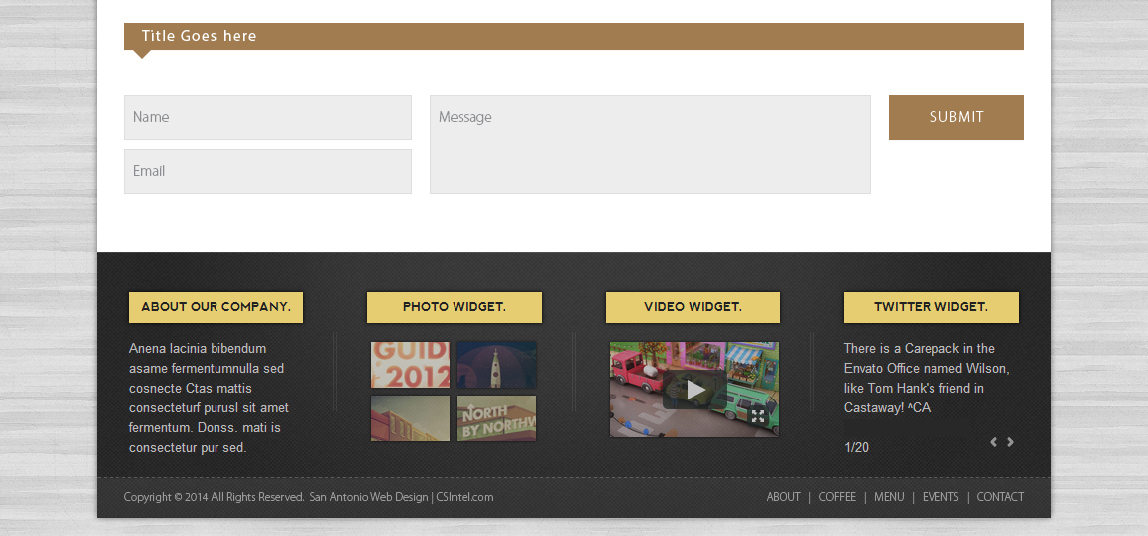Play the video in Video Widget

[694, 390]
